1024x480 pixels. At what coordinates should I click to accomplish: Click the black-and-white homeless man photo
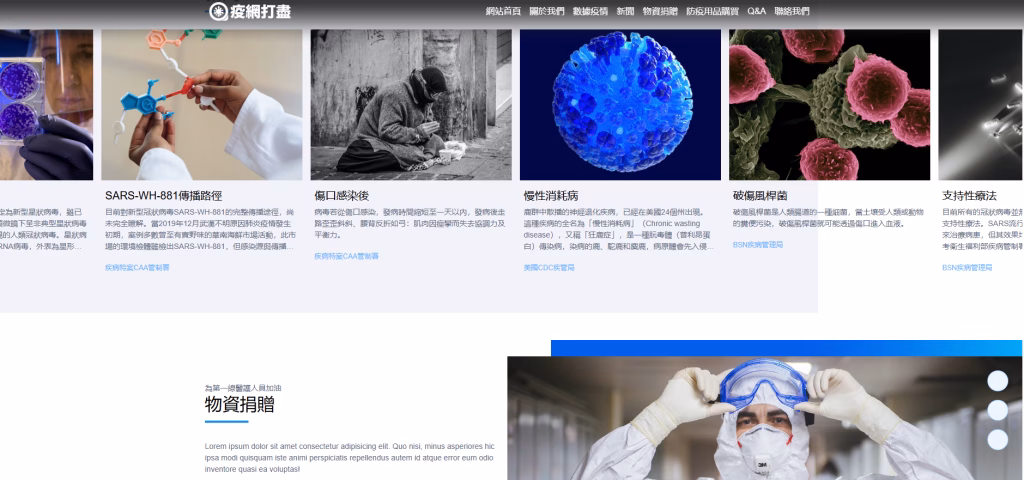click(411, 104)
